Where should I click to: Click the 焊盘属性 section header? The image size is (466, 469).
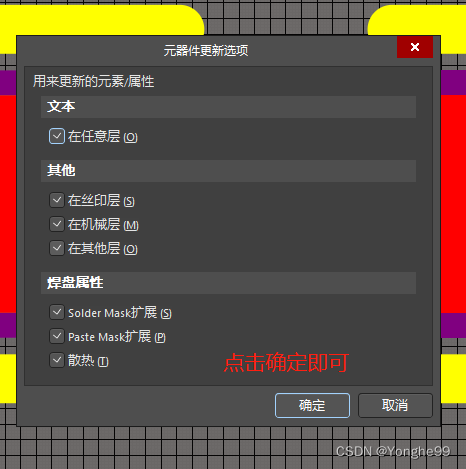(x=228, y=283)
